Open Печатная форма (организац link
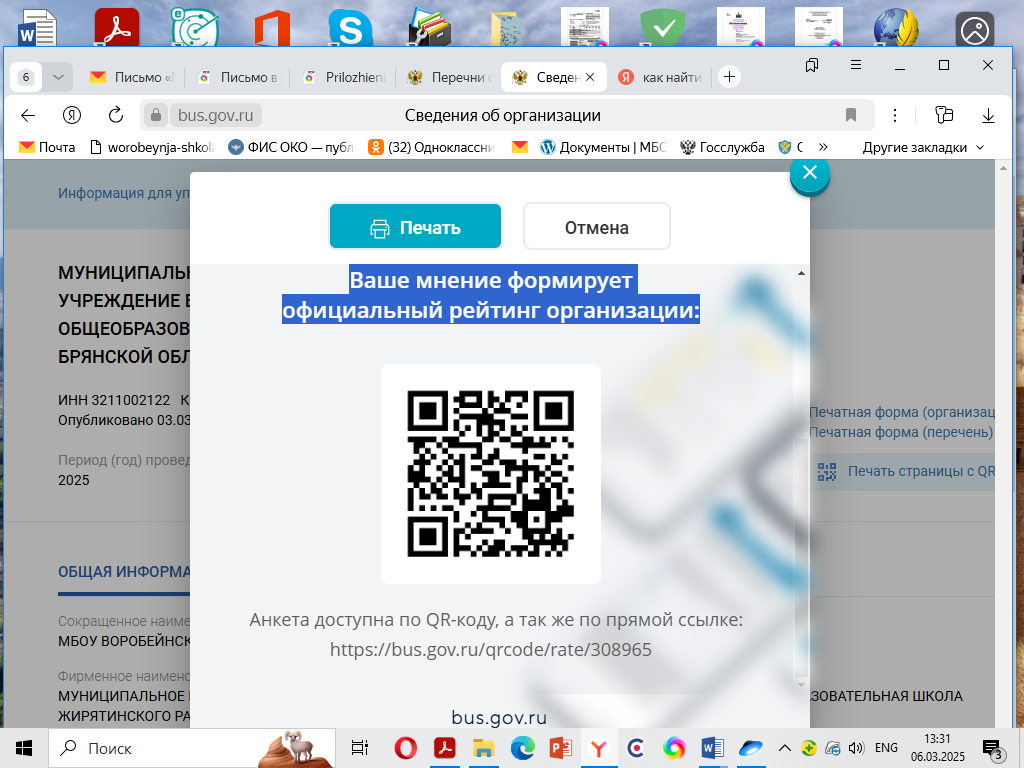This screenshot has height=768, width=1024. point(902,412)
